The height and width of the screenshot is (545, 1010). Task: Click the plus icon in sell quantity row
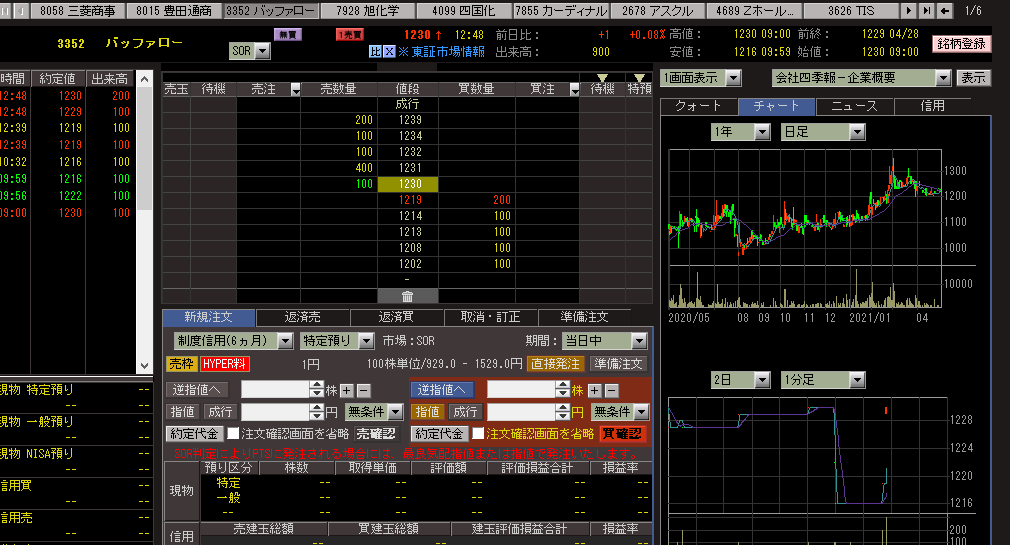point(346,390)
